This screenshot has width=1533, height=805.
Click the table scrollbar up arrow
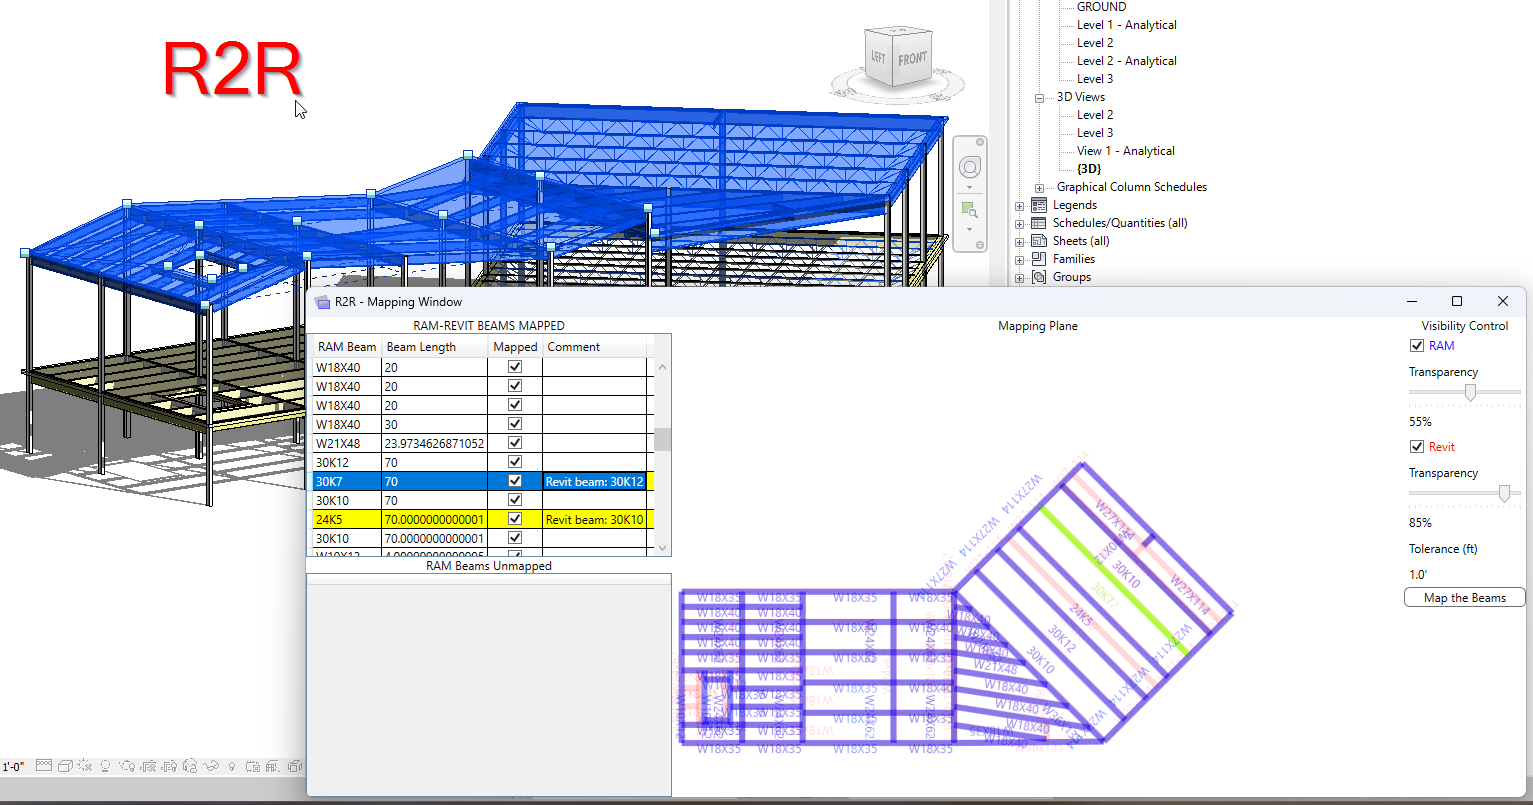662,366
